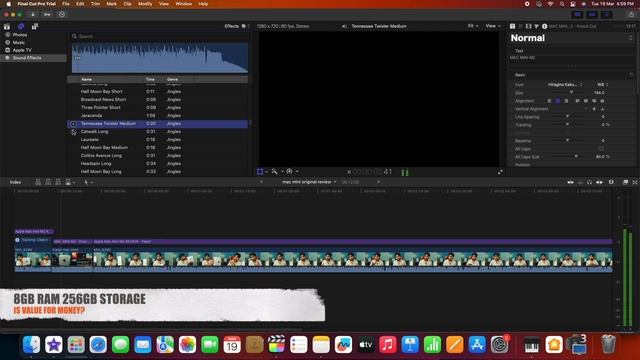Toggle the headphones solo icon in timeline

tap(589, 182)
